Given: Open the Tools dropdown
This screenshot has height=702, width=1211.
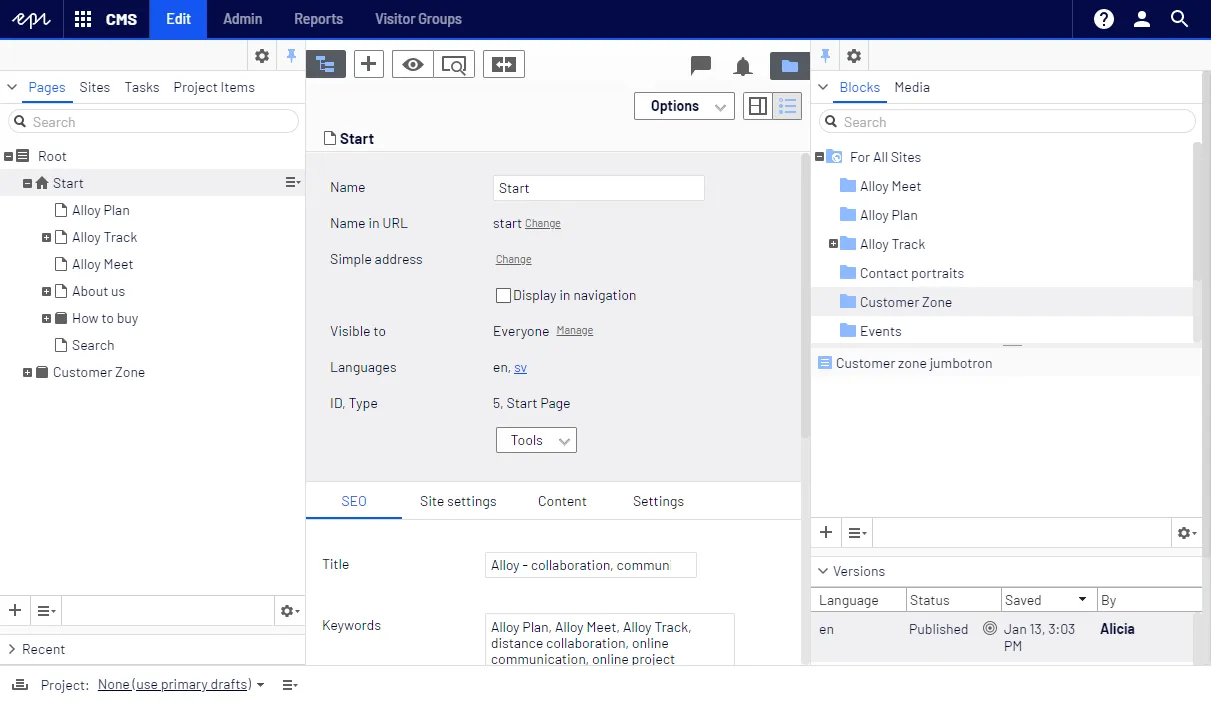Looking at the screenshot, I should (x=536, y=440).
